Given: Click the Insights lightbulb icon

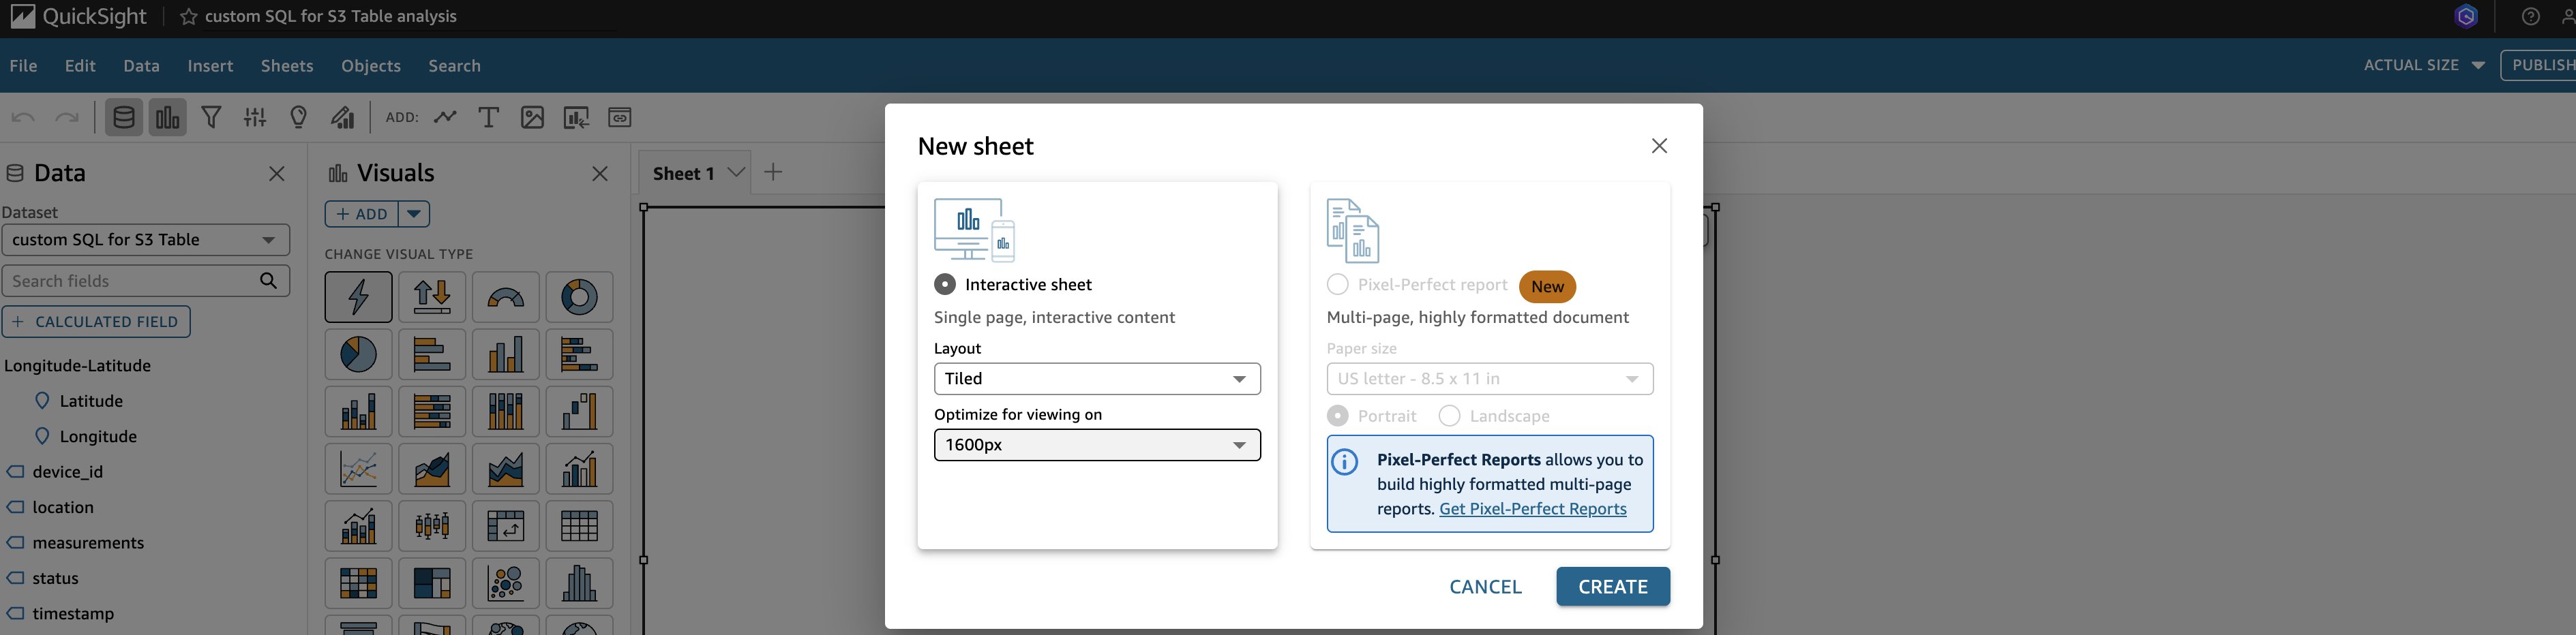Looking at the screenshot, I should click(x=298, y=118).
